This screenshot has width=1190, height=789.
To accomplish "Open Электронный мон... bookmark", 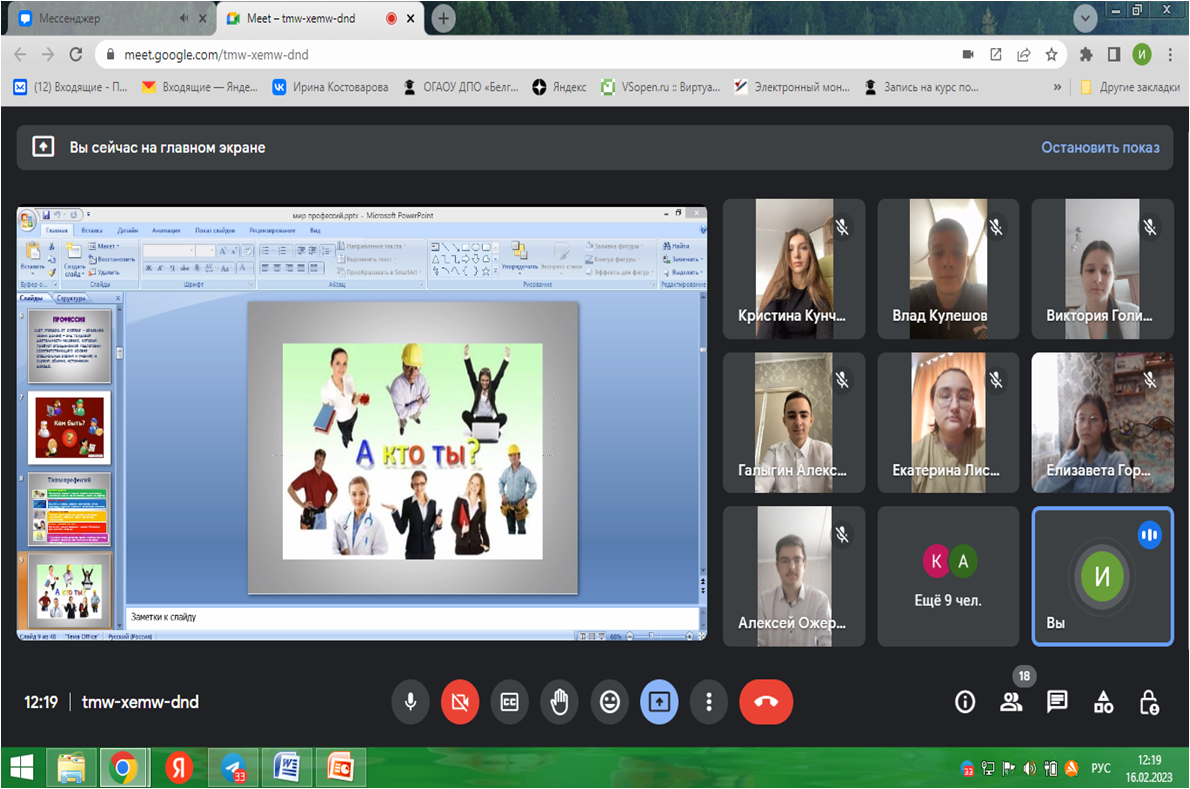I will [x=792, y=87].
